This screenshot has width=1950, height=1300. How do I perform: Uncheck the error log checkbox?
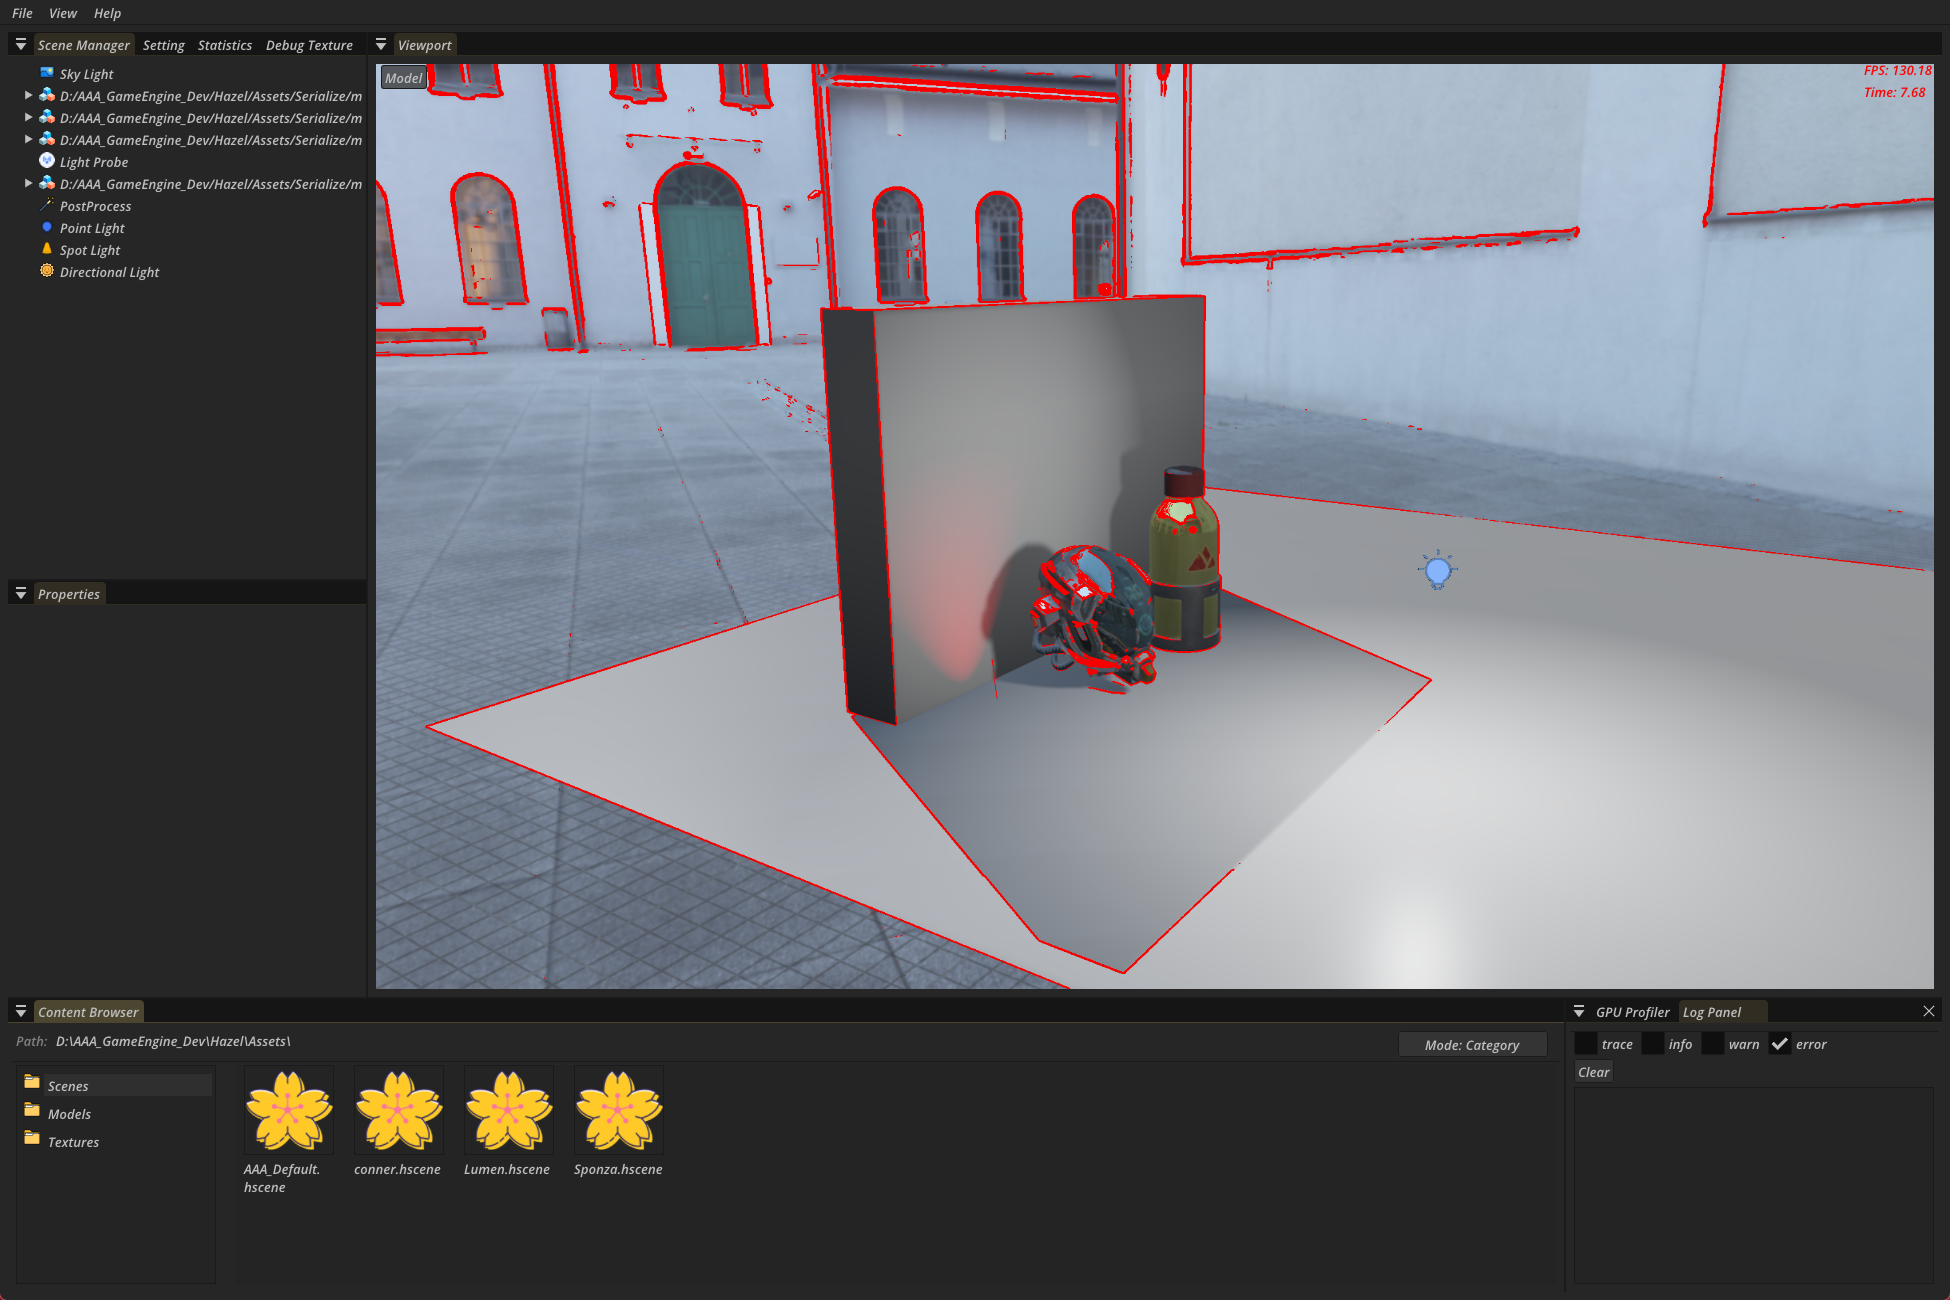click(1780, 1044)
